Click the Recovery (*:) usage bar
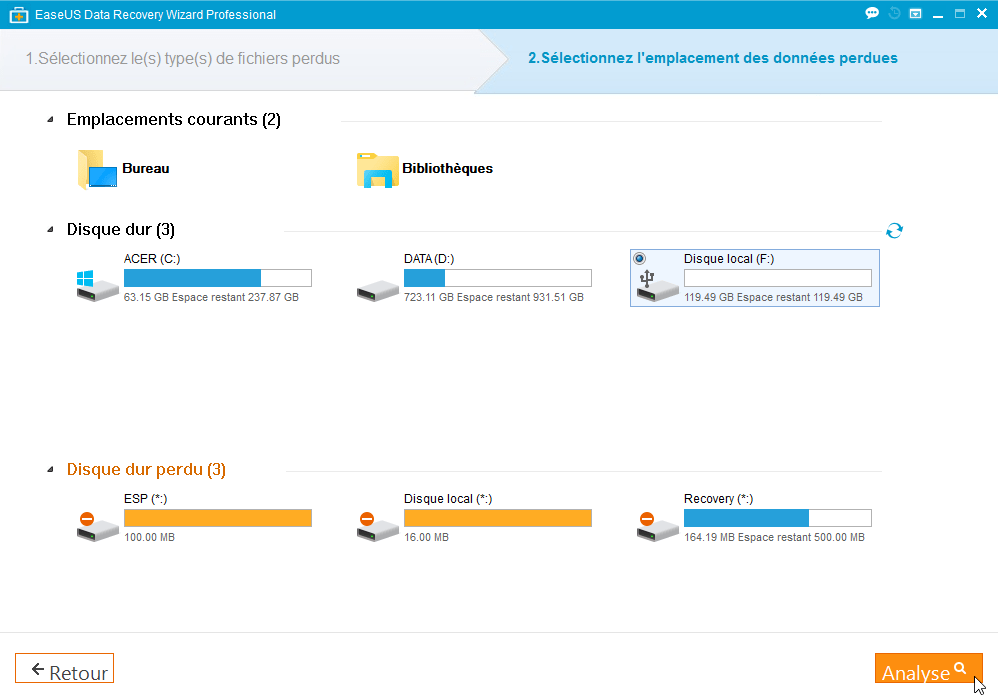The image size is (998, 698). (x=778, y=518)
